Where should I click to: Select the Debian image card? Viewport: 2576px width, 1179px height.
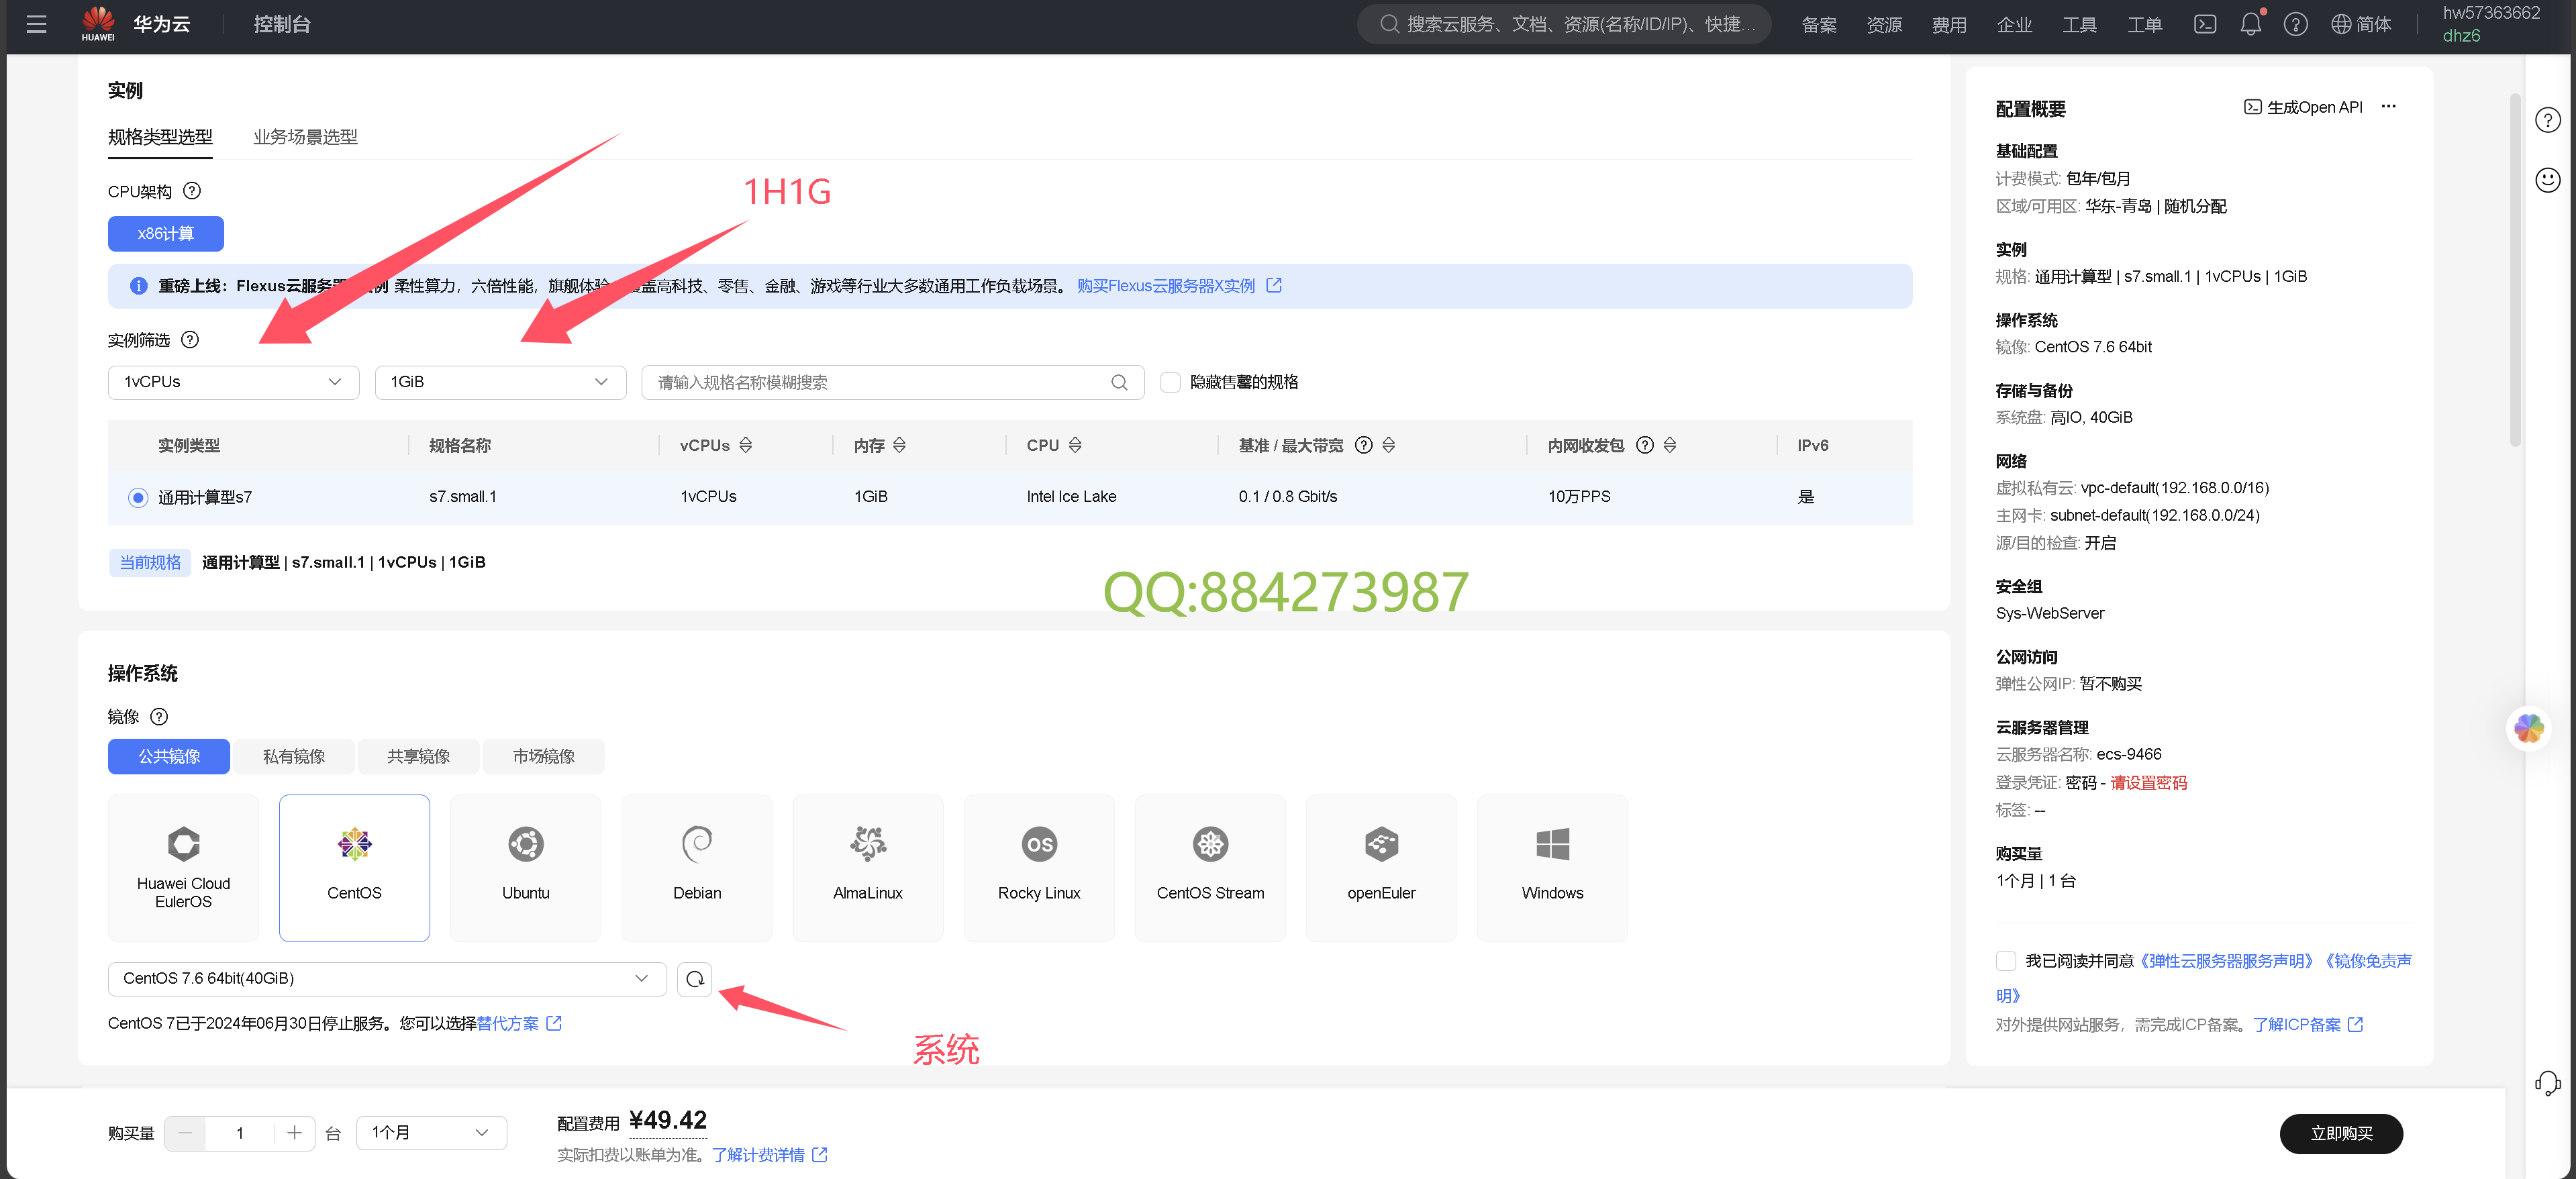point(697,867)
